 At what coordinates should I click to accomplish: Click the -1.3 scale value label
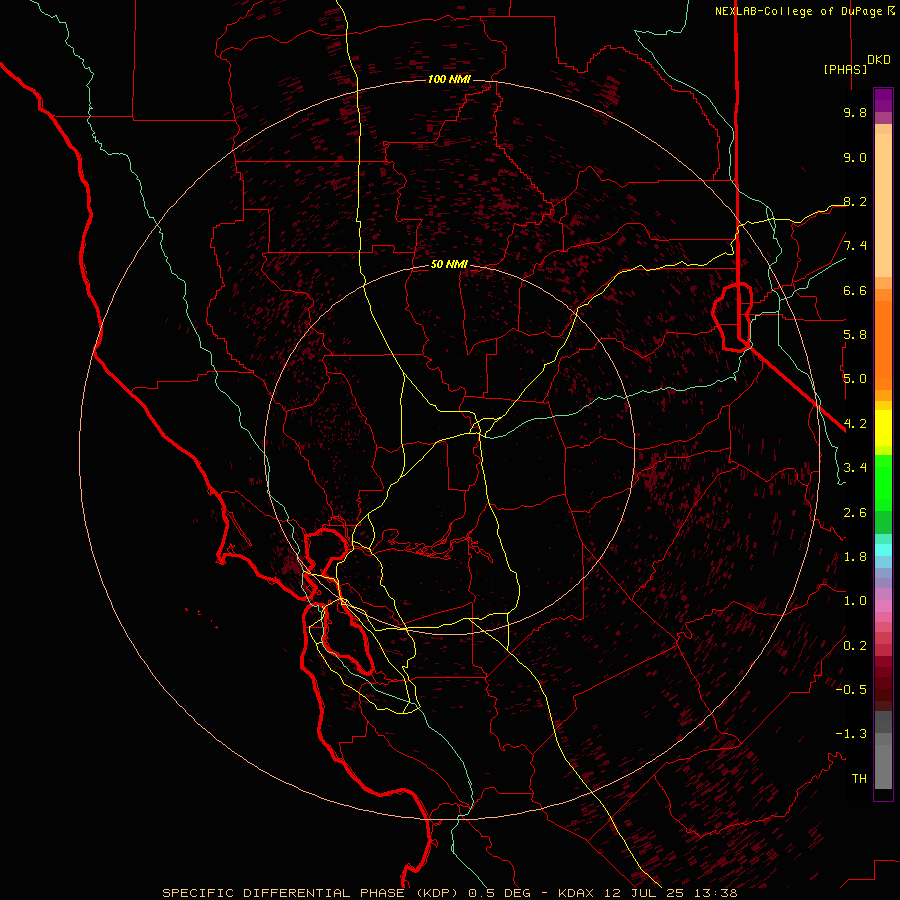pos(851,734)
